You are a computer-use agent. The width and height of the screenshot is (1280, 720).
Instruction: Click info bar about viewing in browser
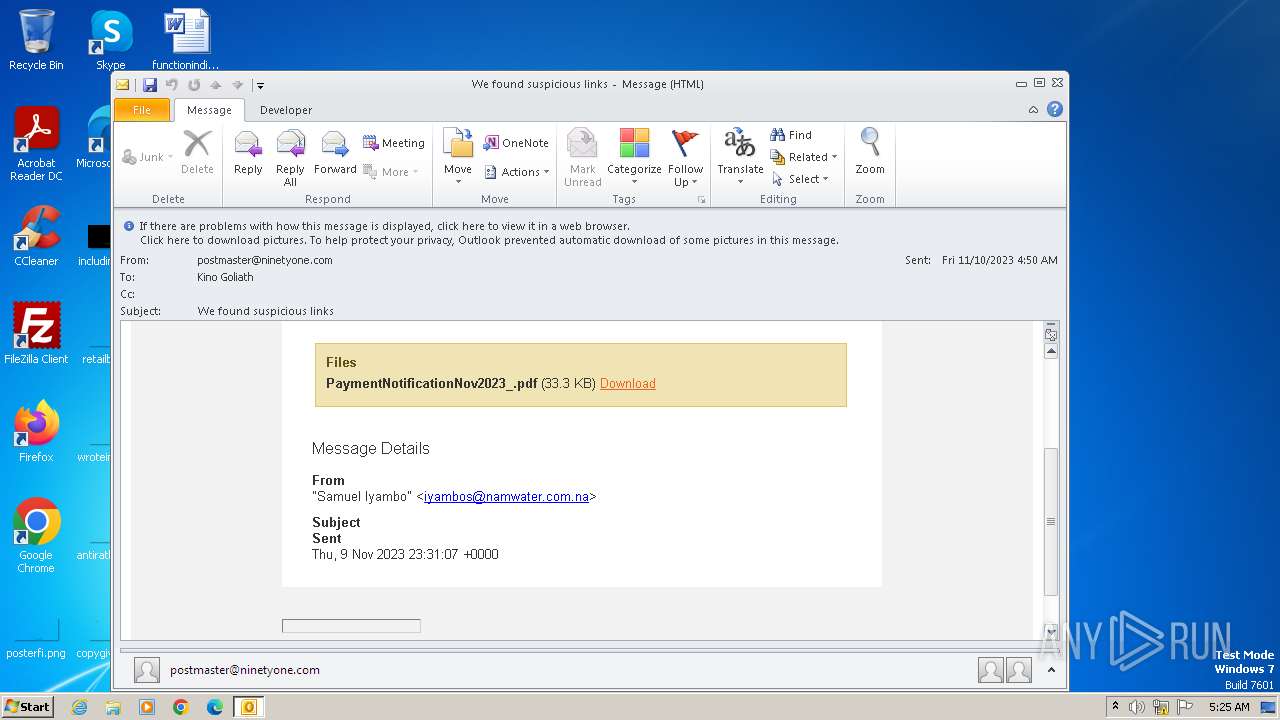click(x=384, y=226)
